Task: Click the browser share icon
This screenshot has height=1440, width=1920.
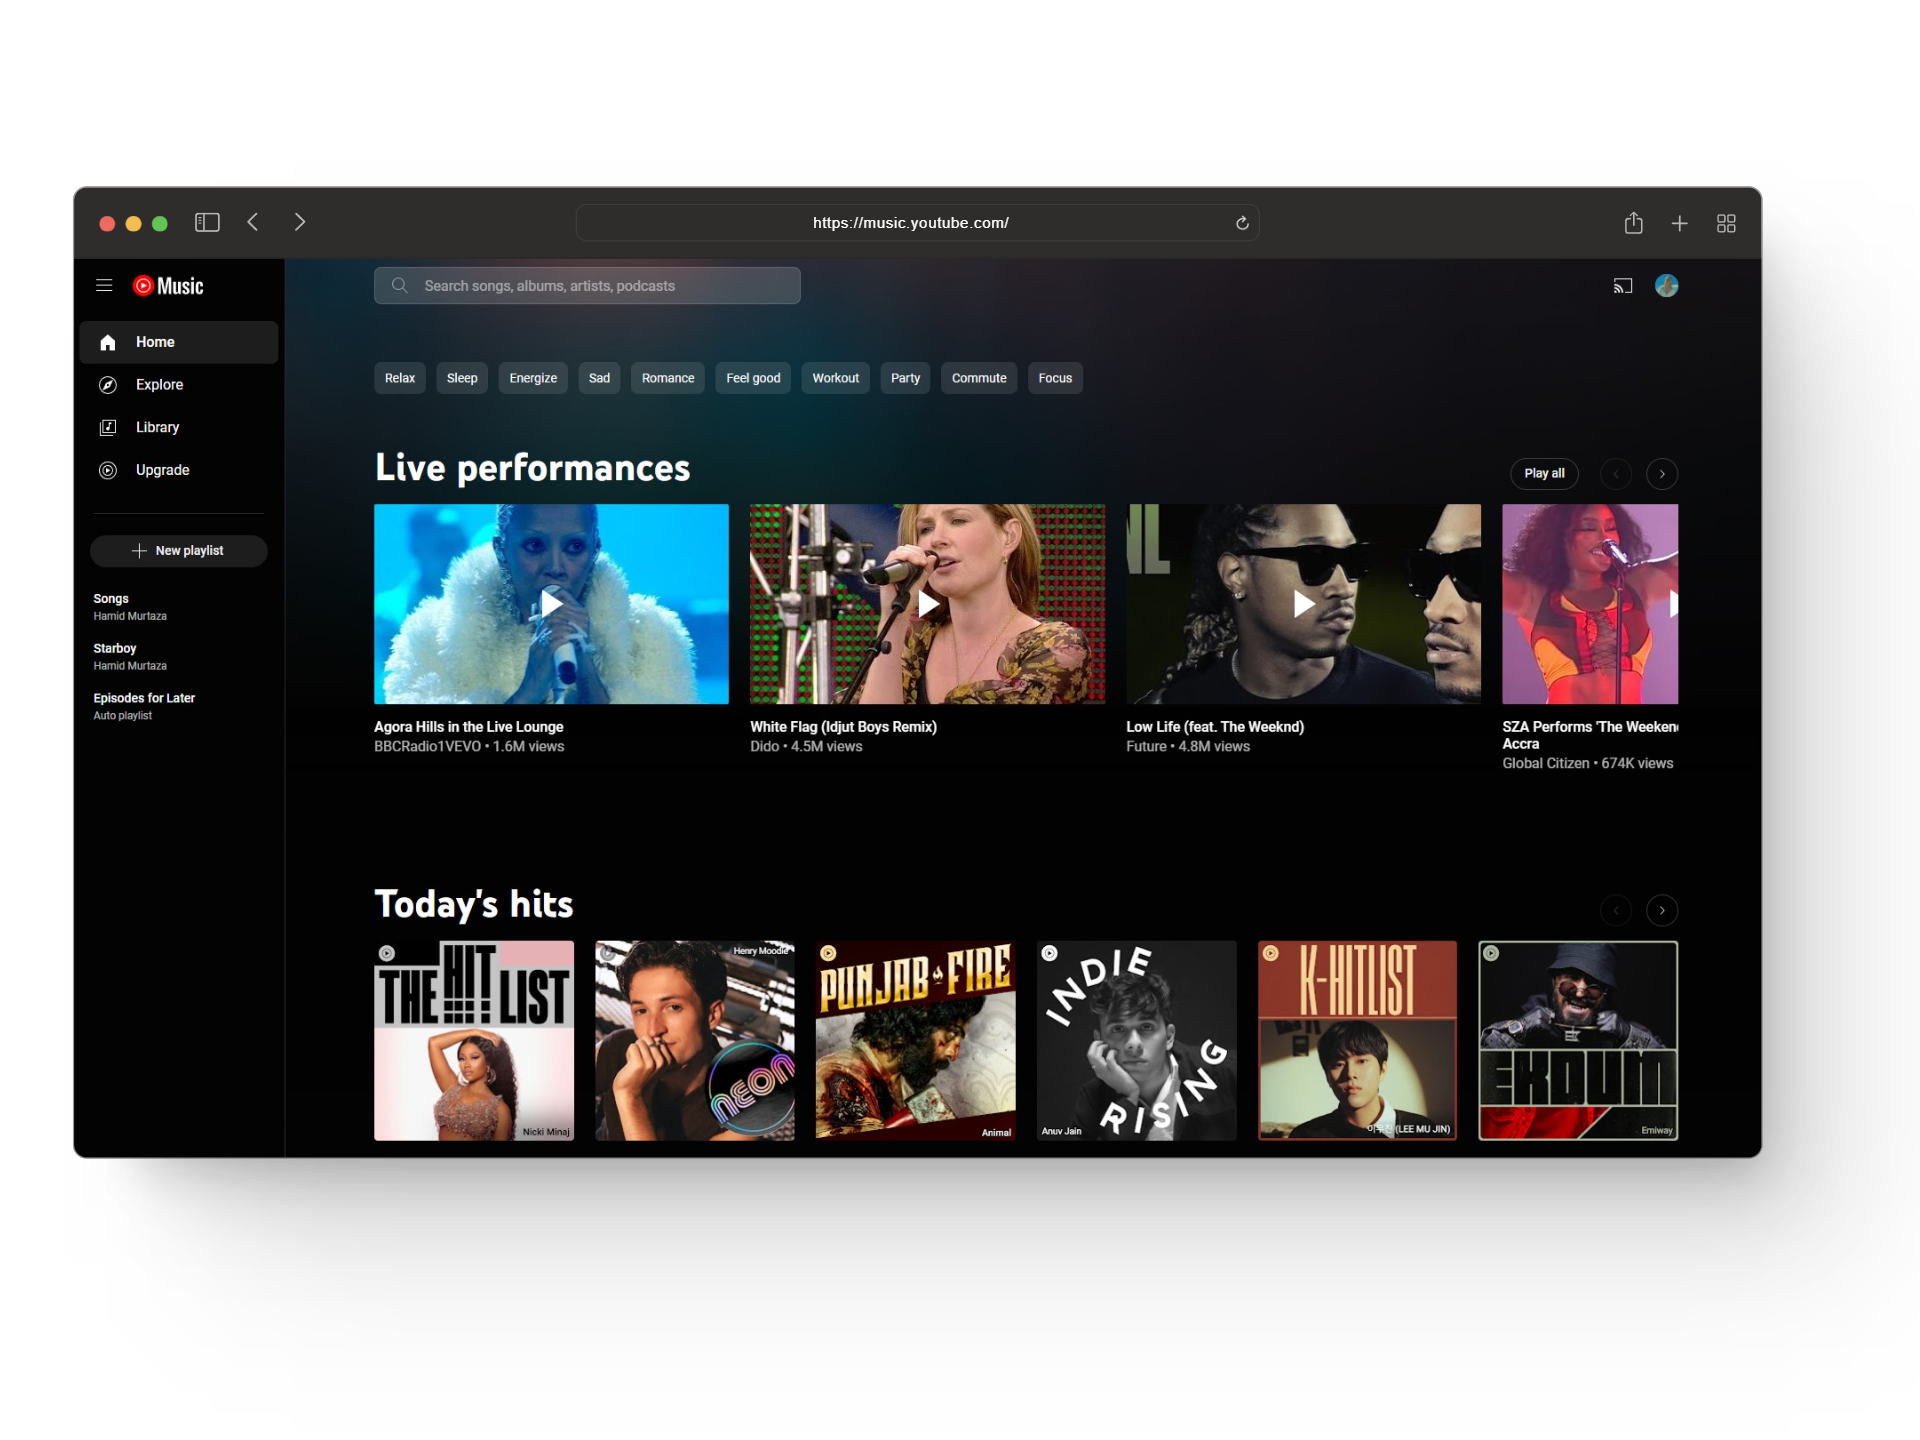Action: [1633, 223]
